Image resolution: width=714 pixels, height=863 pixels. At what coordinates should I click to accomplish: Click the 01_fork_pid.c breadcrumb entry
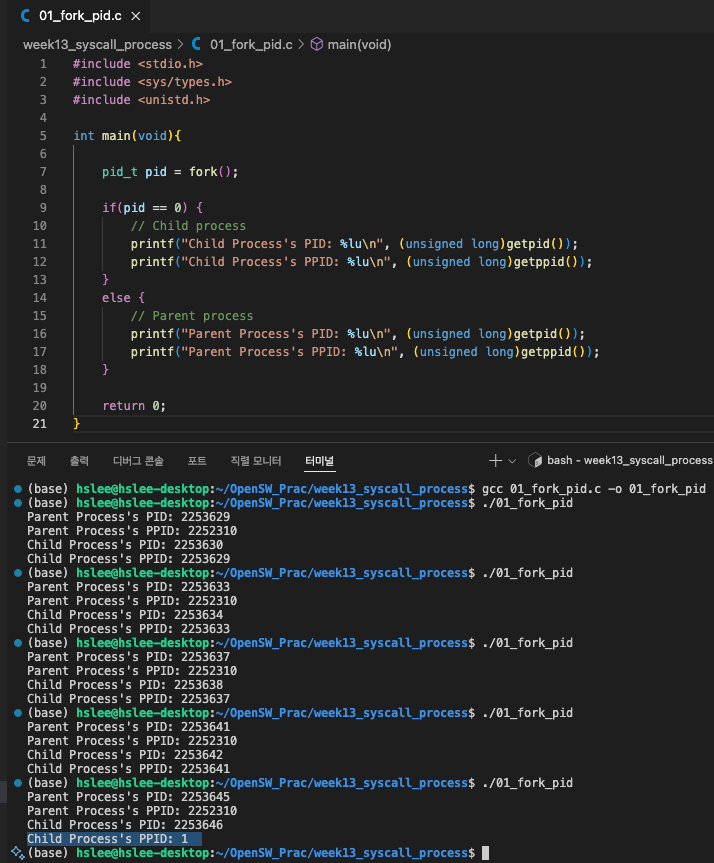click(x=251, y=45)
